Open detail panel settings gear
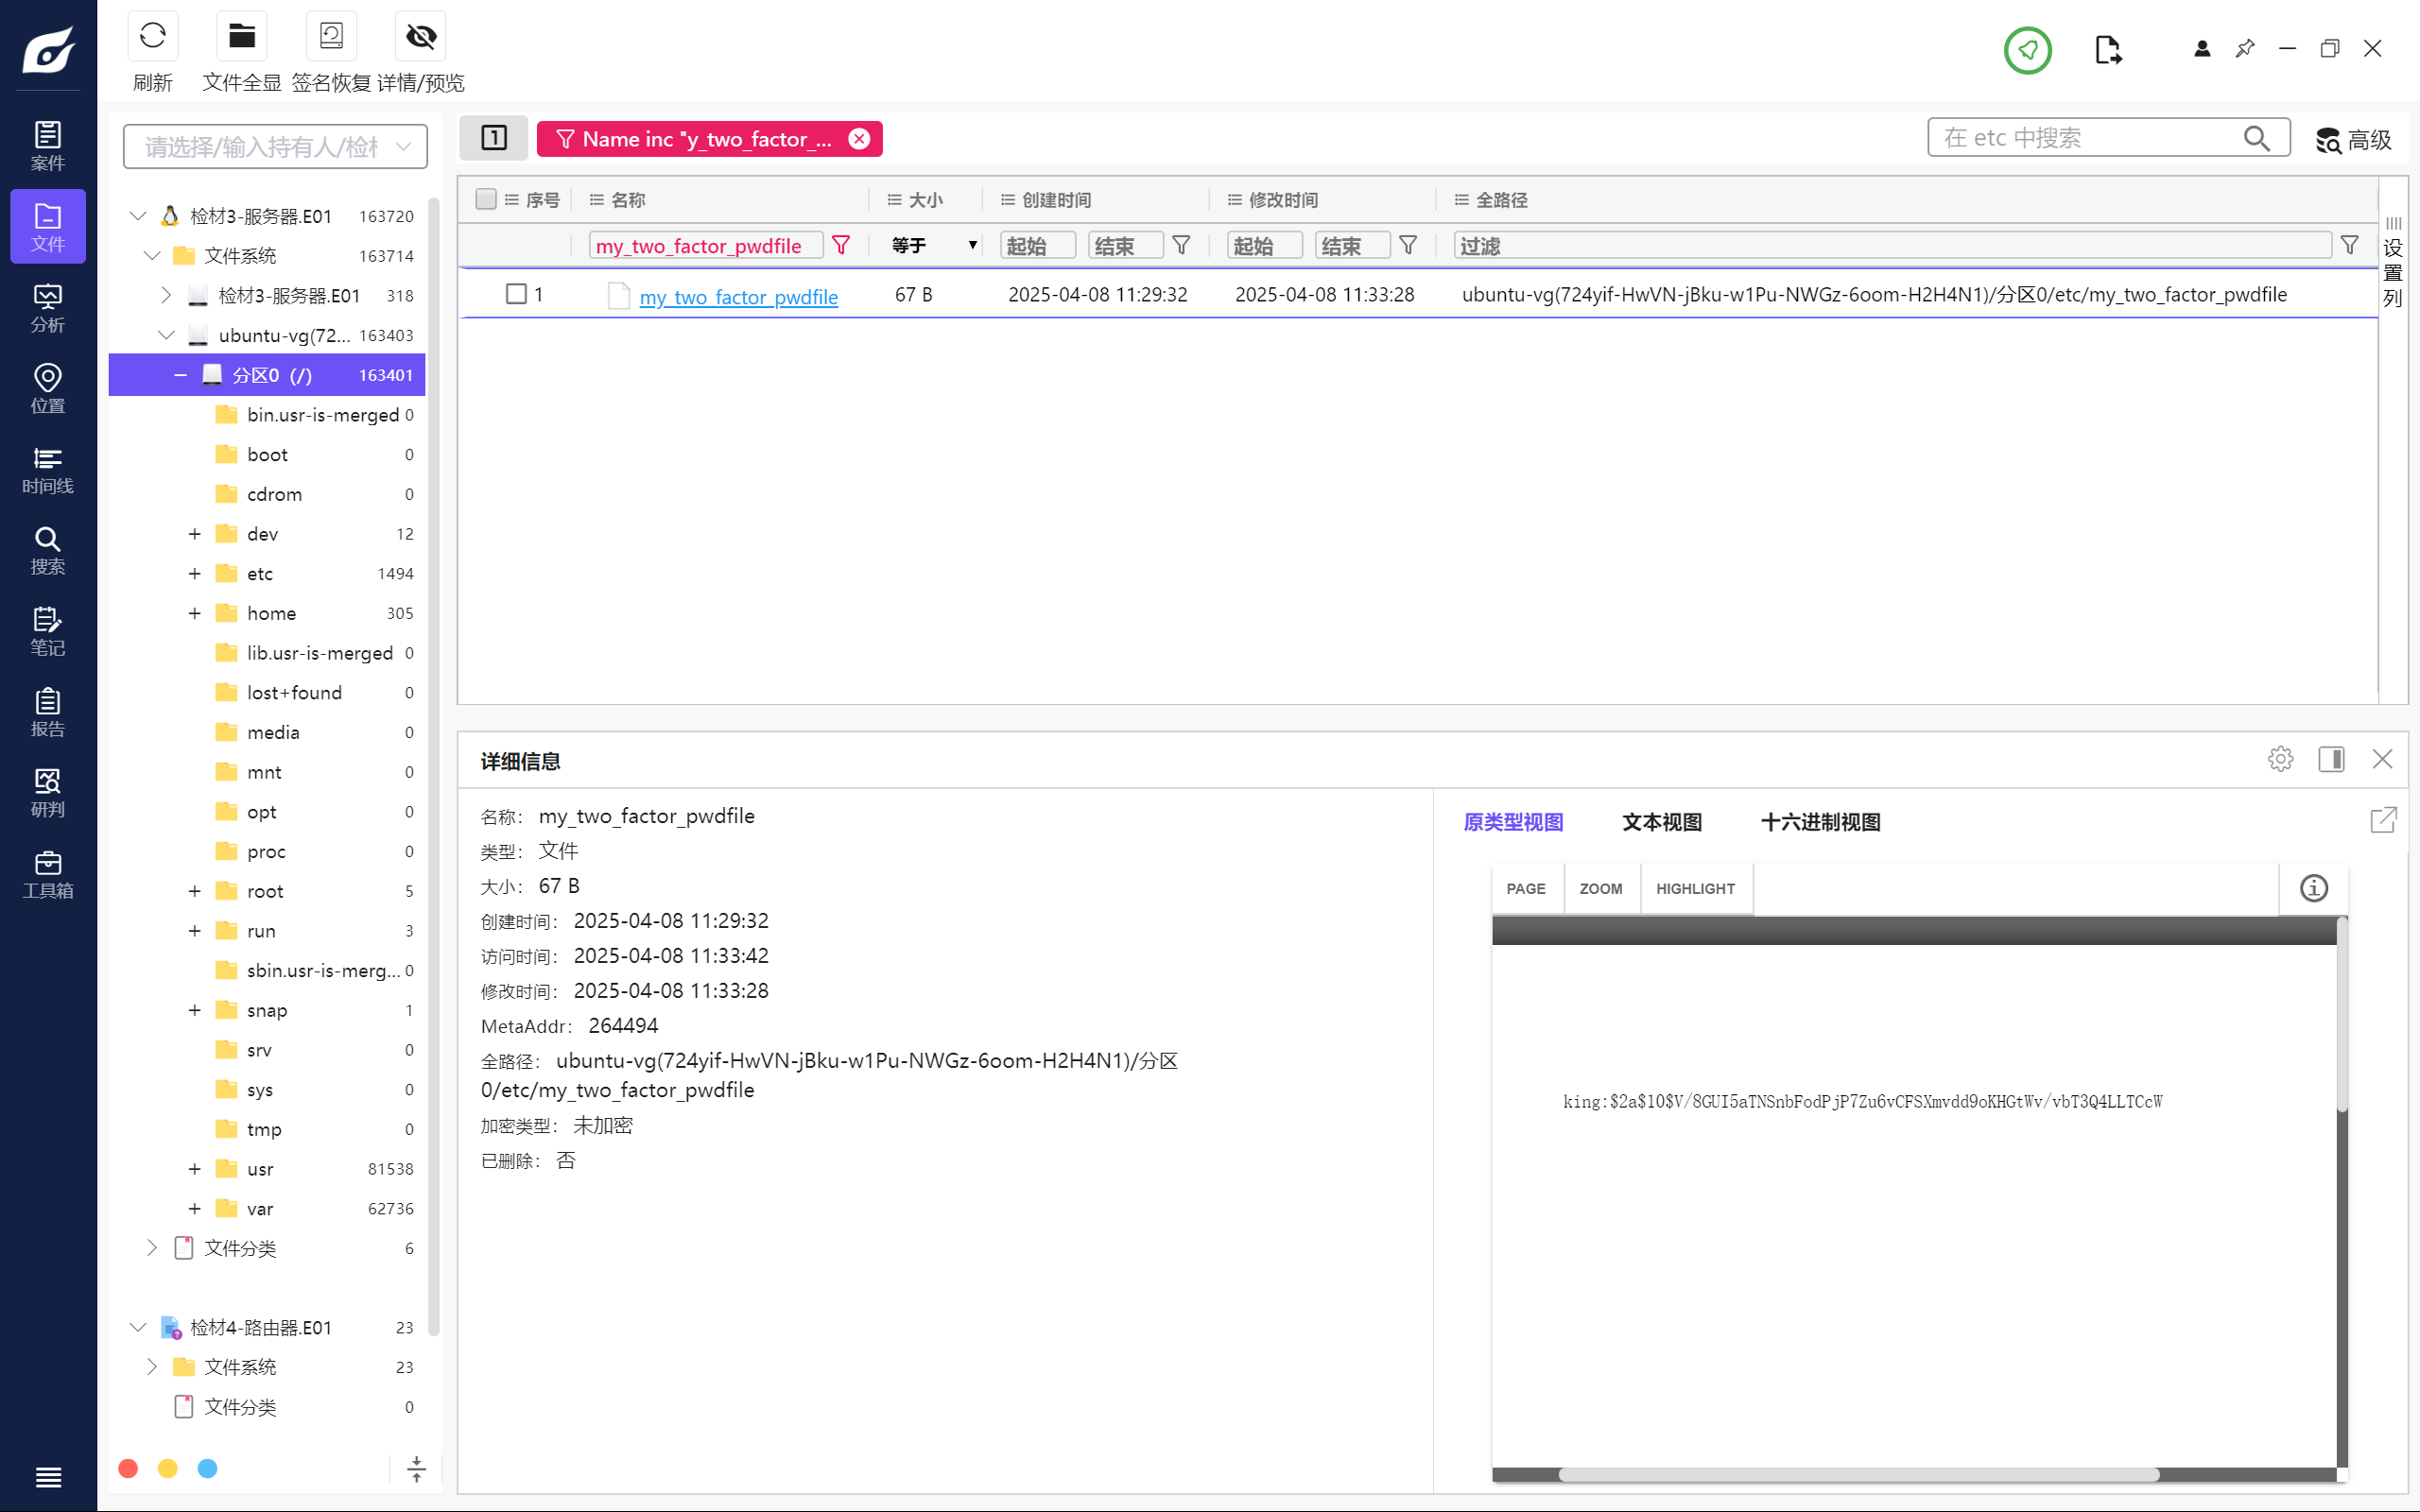The image size is (2420, 1512). click(2280, 759)
